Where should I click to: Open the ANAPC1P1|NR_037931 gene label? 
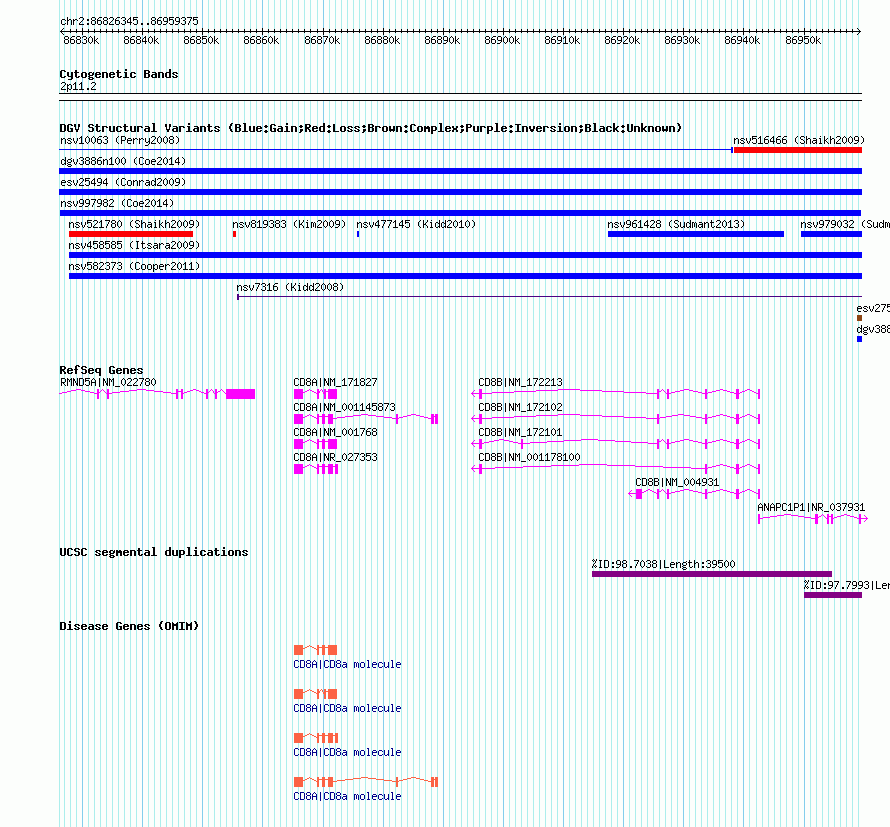[811, 507]
